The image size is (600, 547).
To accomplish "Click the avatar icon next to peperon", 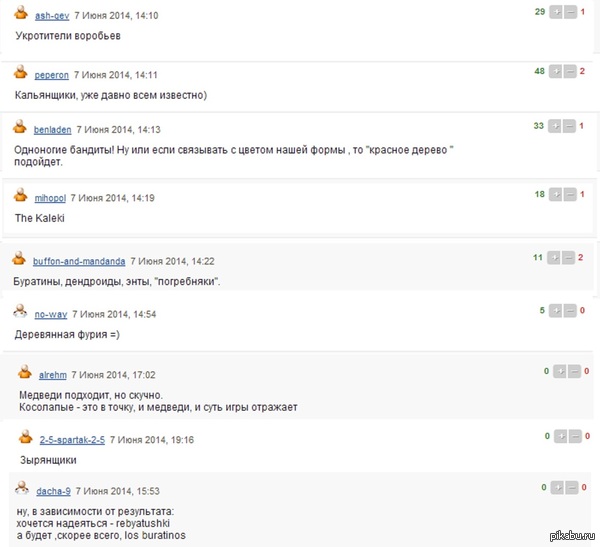I will [21, 73].
